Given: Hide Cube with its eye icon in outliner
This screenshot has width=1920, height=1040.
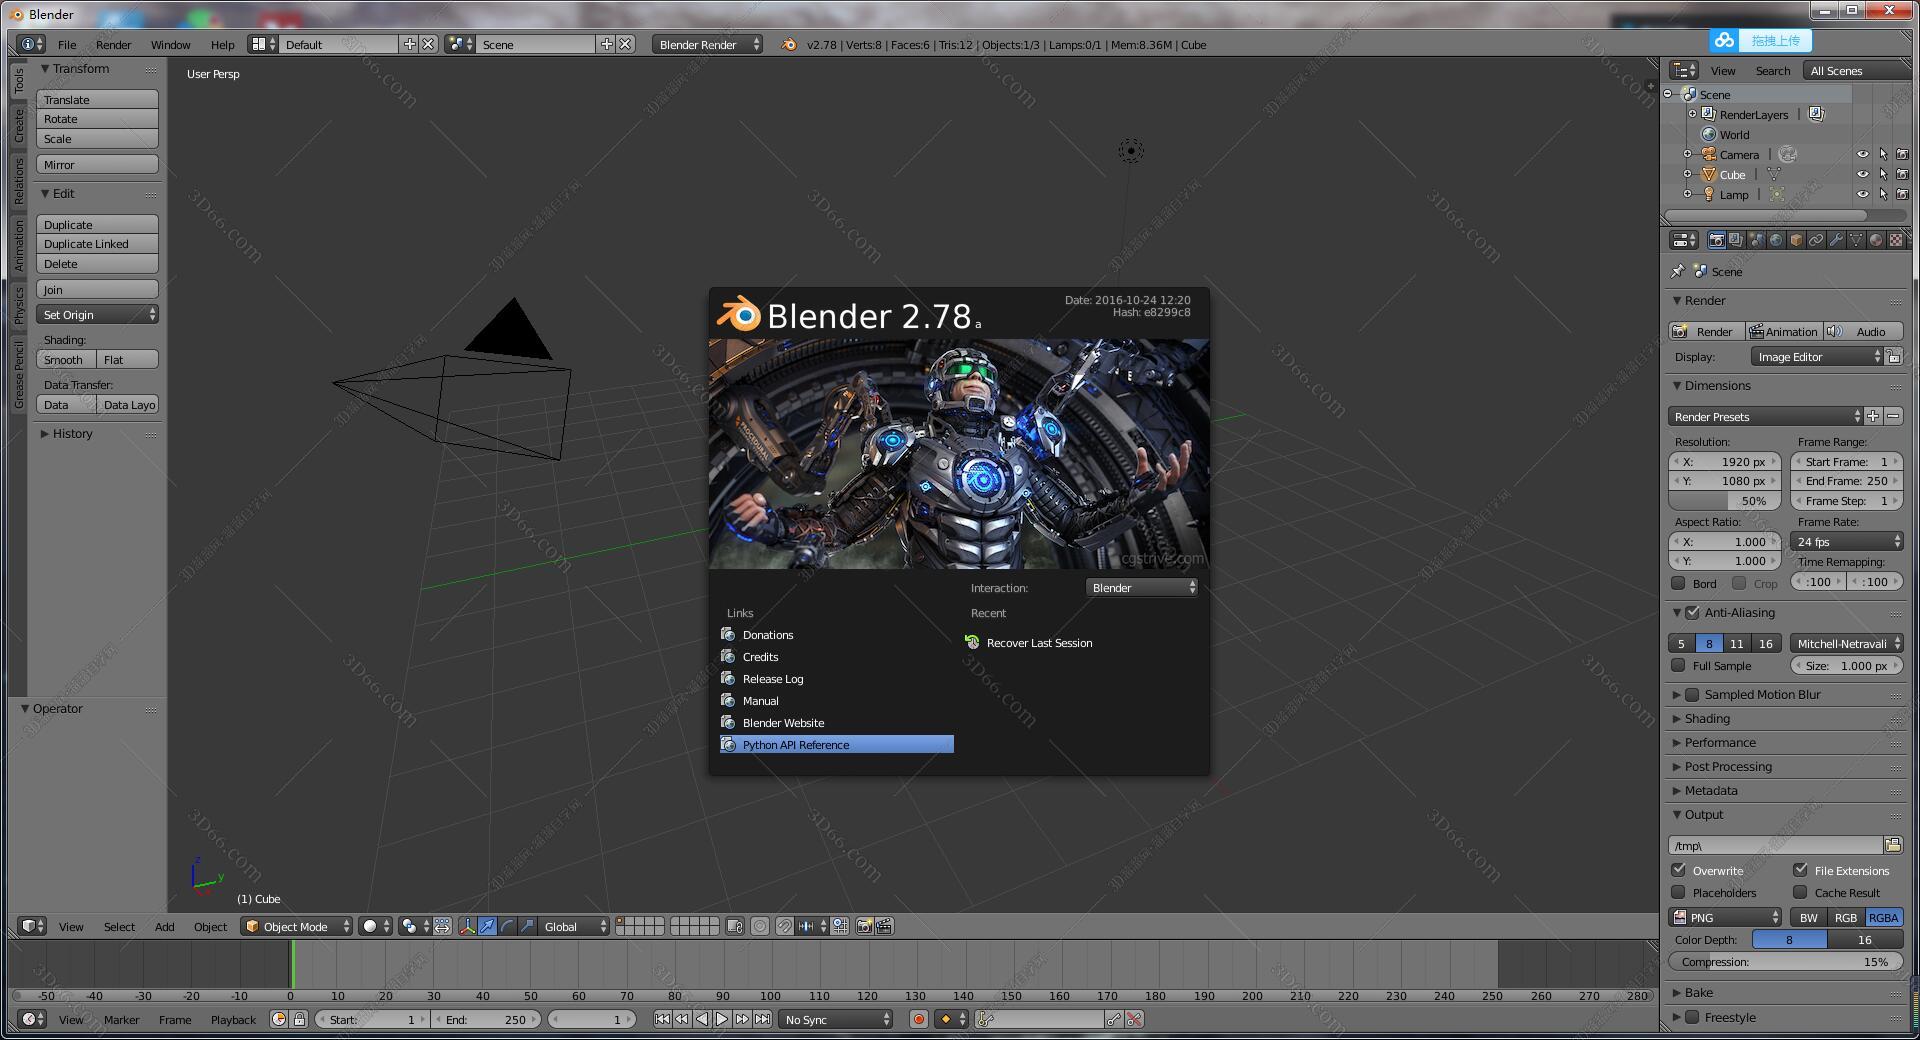Looking at the screenshot, I should tap(1862, 175).
